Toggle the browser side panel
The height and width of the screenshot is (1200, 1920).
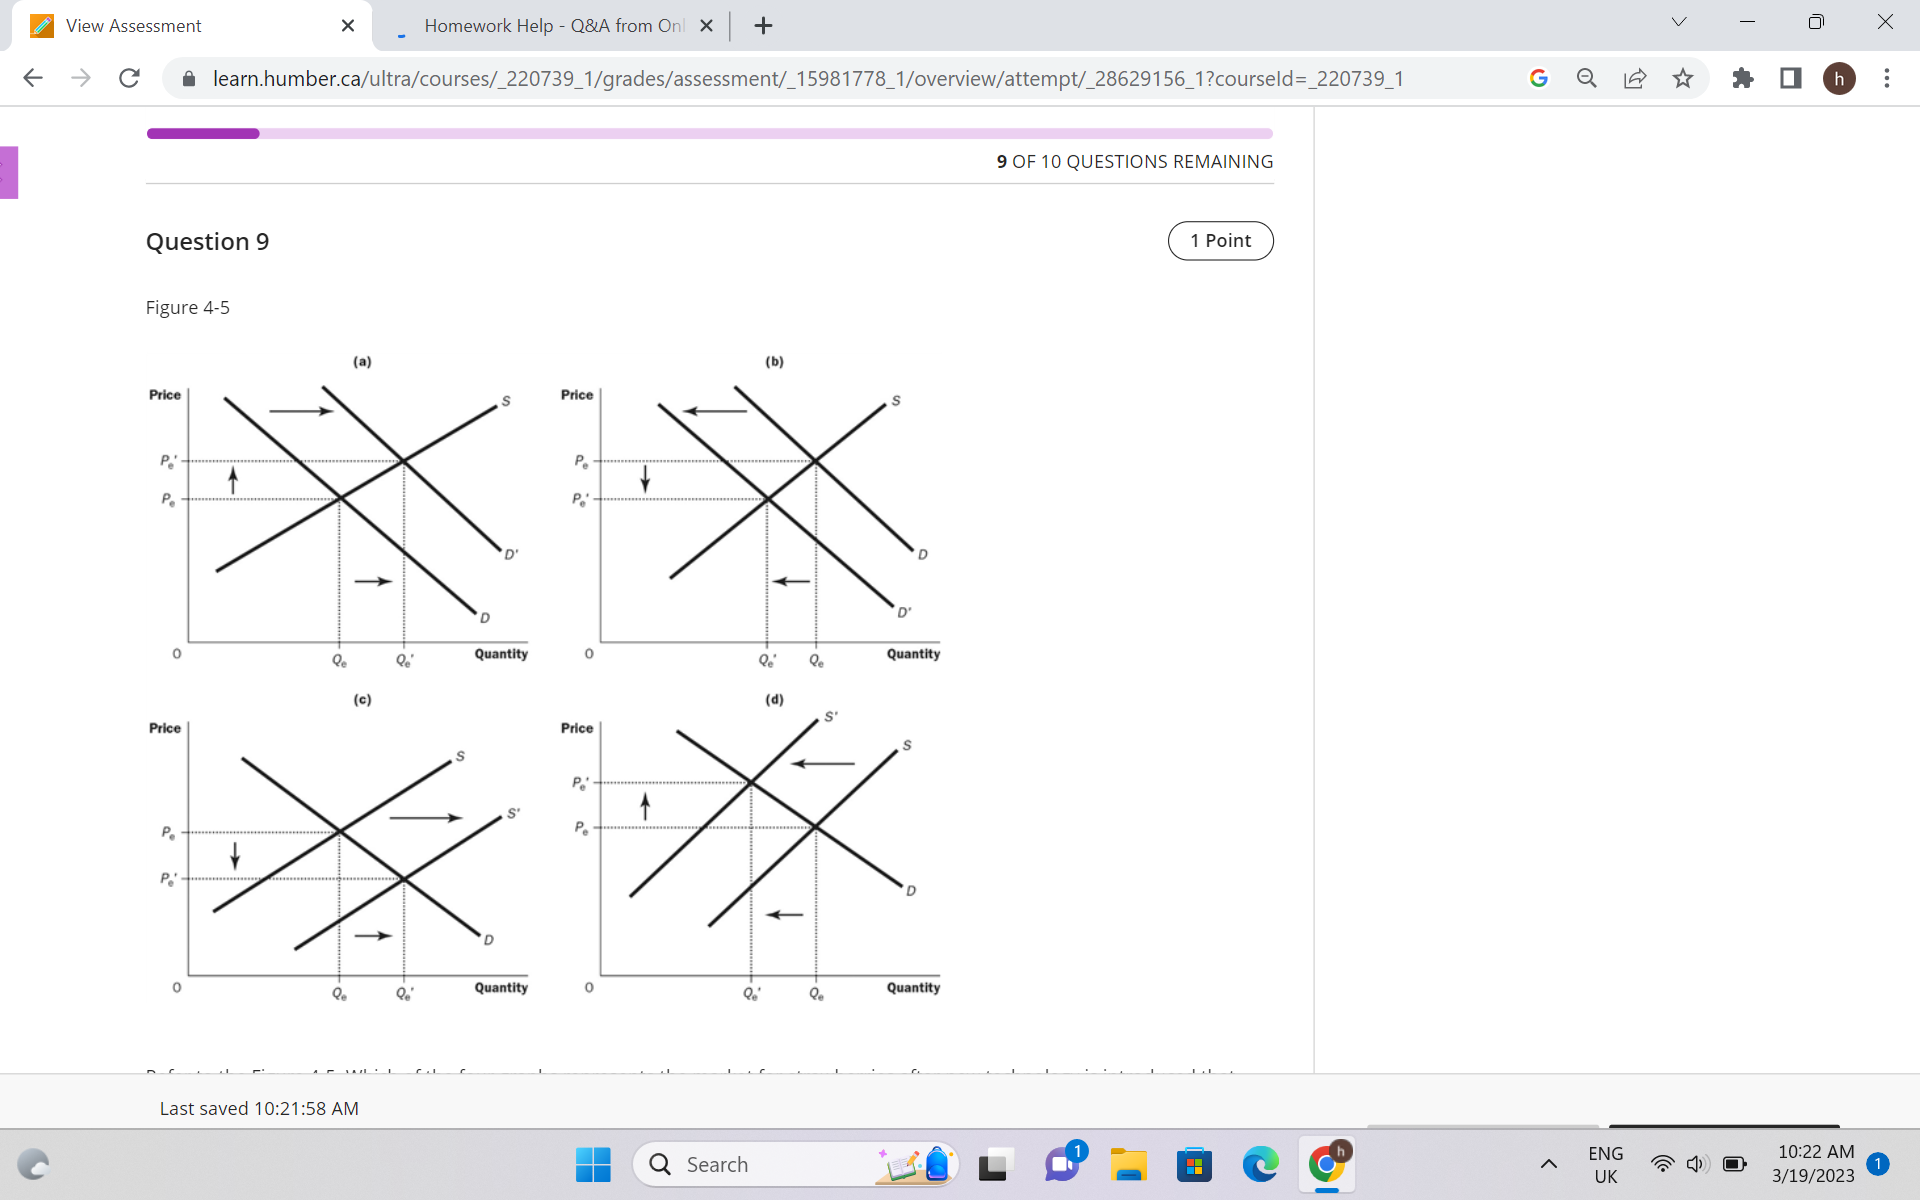pyautogui.click(x=1790, y=78)
